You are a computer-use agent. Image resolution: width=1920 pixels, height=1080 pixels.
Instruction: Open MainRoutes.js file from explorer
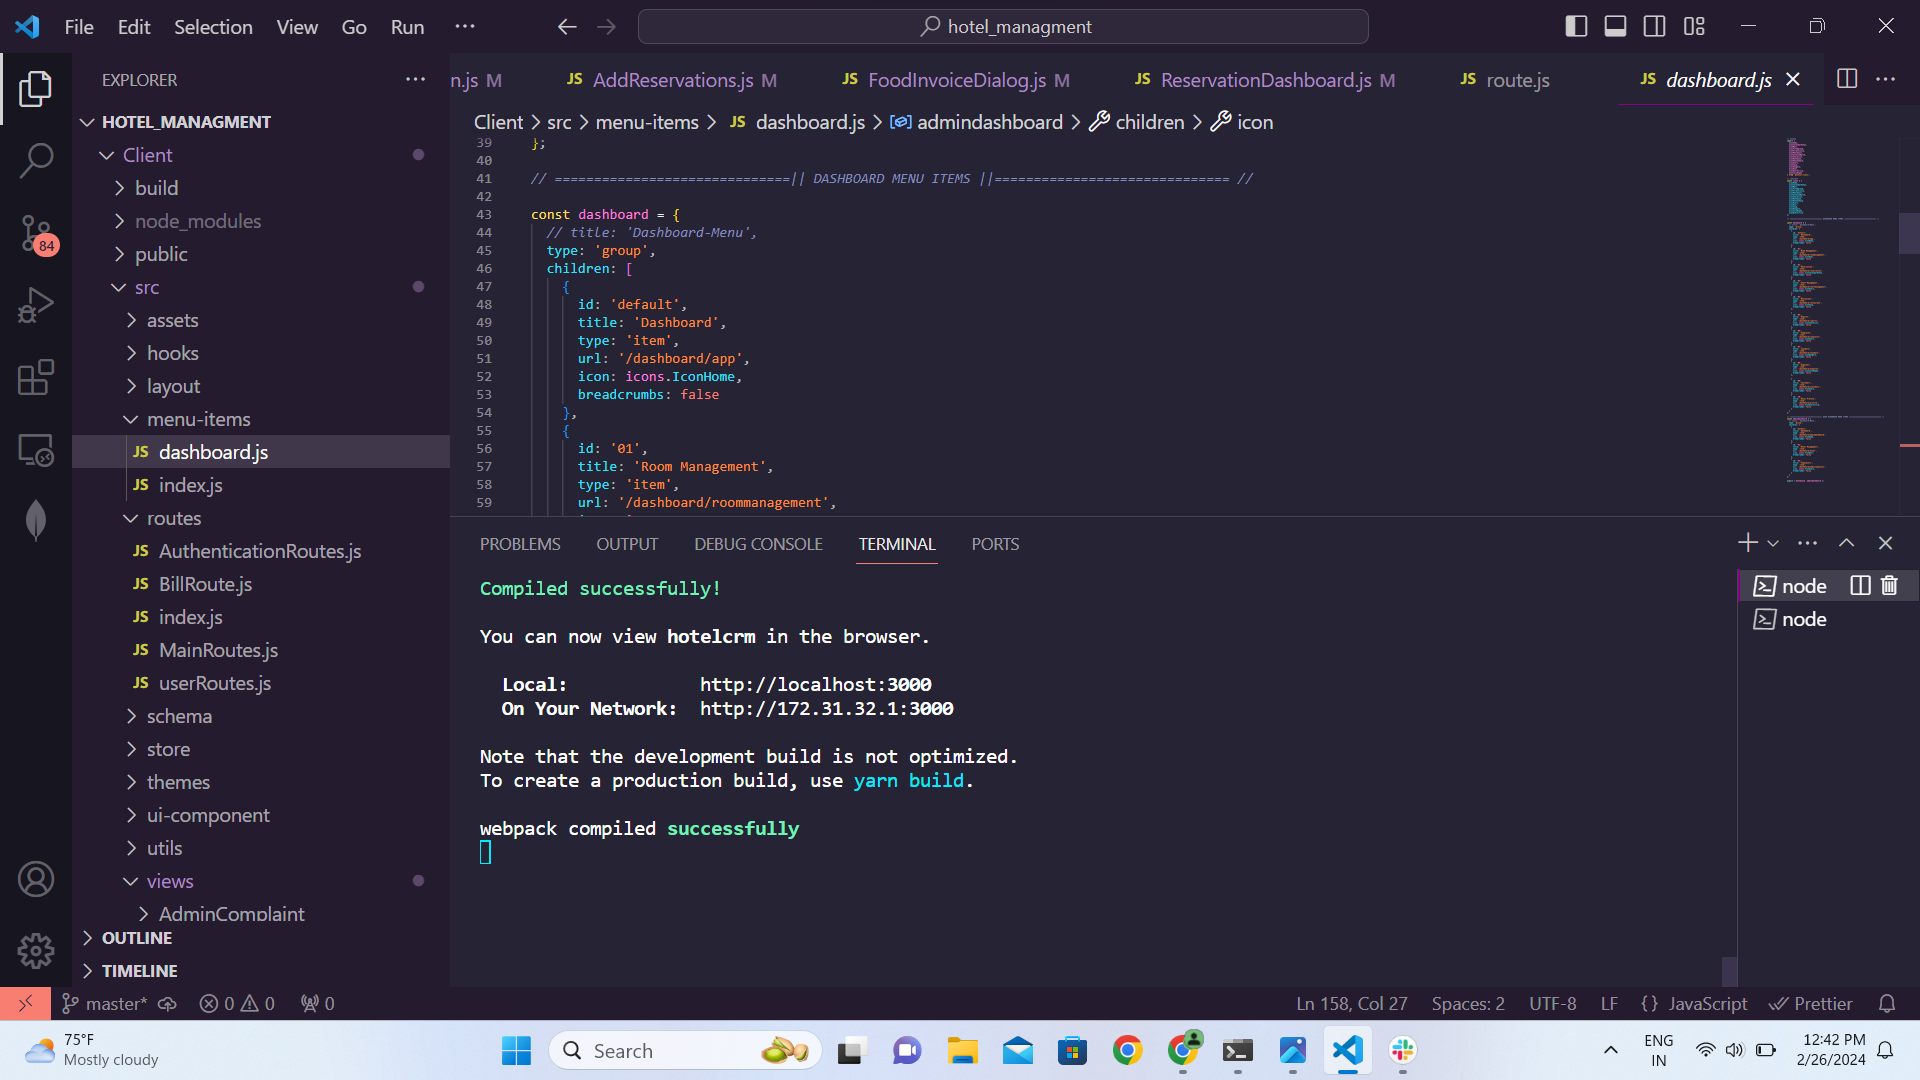point(218,650)
